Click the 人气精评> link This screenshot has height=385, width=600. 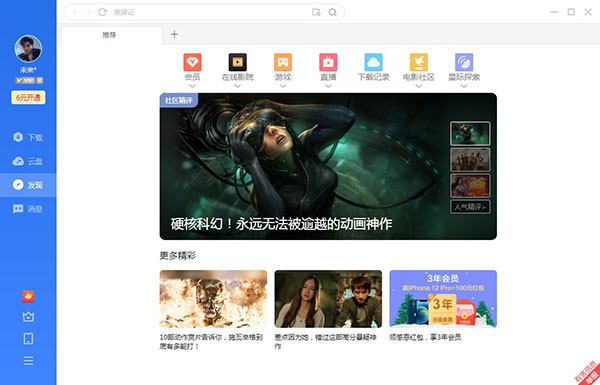[470, 207]
